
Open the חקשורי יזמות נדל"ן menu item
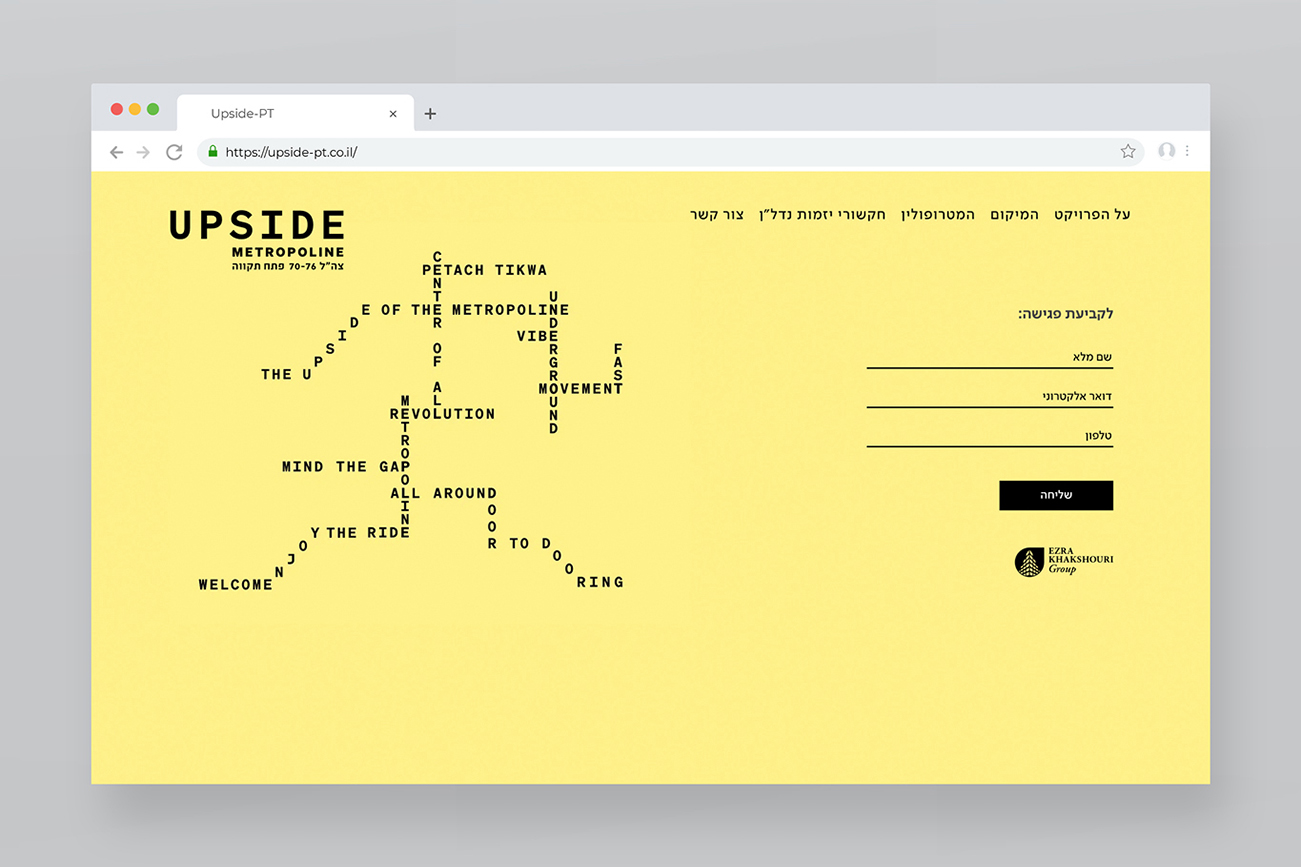(x=822, y=214)
